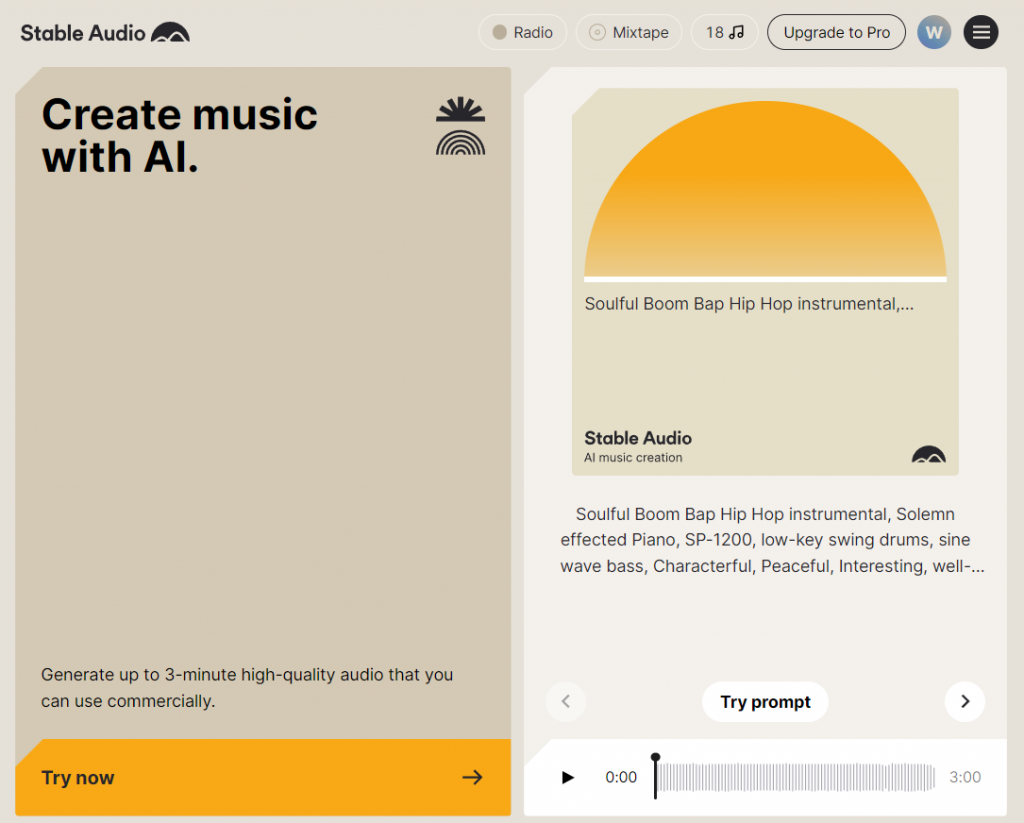This screenshot has width=1024, height=823.
Task: Open the Radio station
Action: pyautogui.click(x=523, y=32)
